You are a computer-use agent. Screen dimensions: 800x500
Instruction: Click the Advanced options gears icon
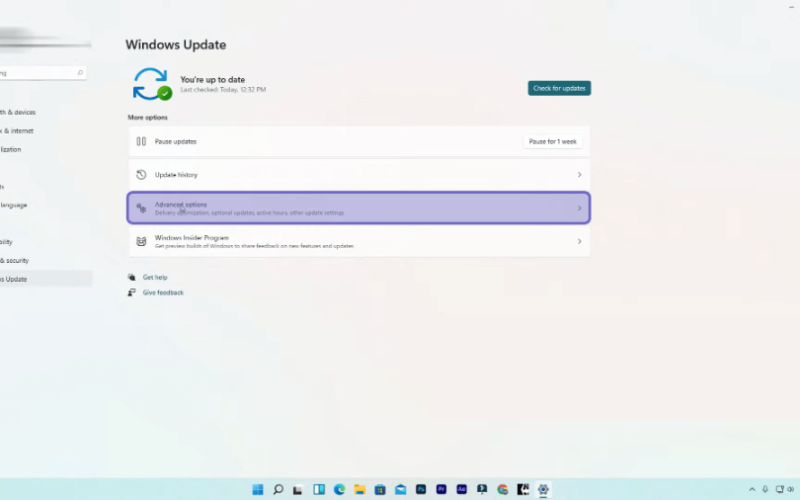coord(141,208)
